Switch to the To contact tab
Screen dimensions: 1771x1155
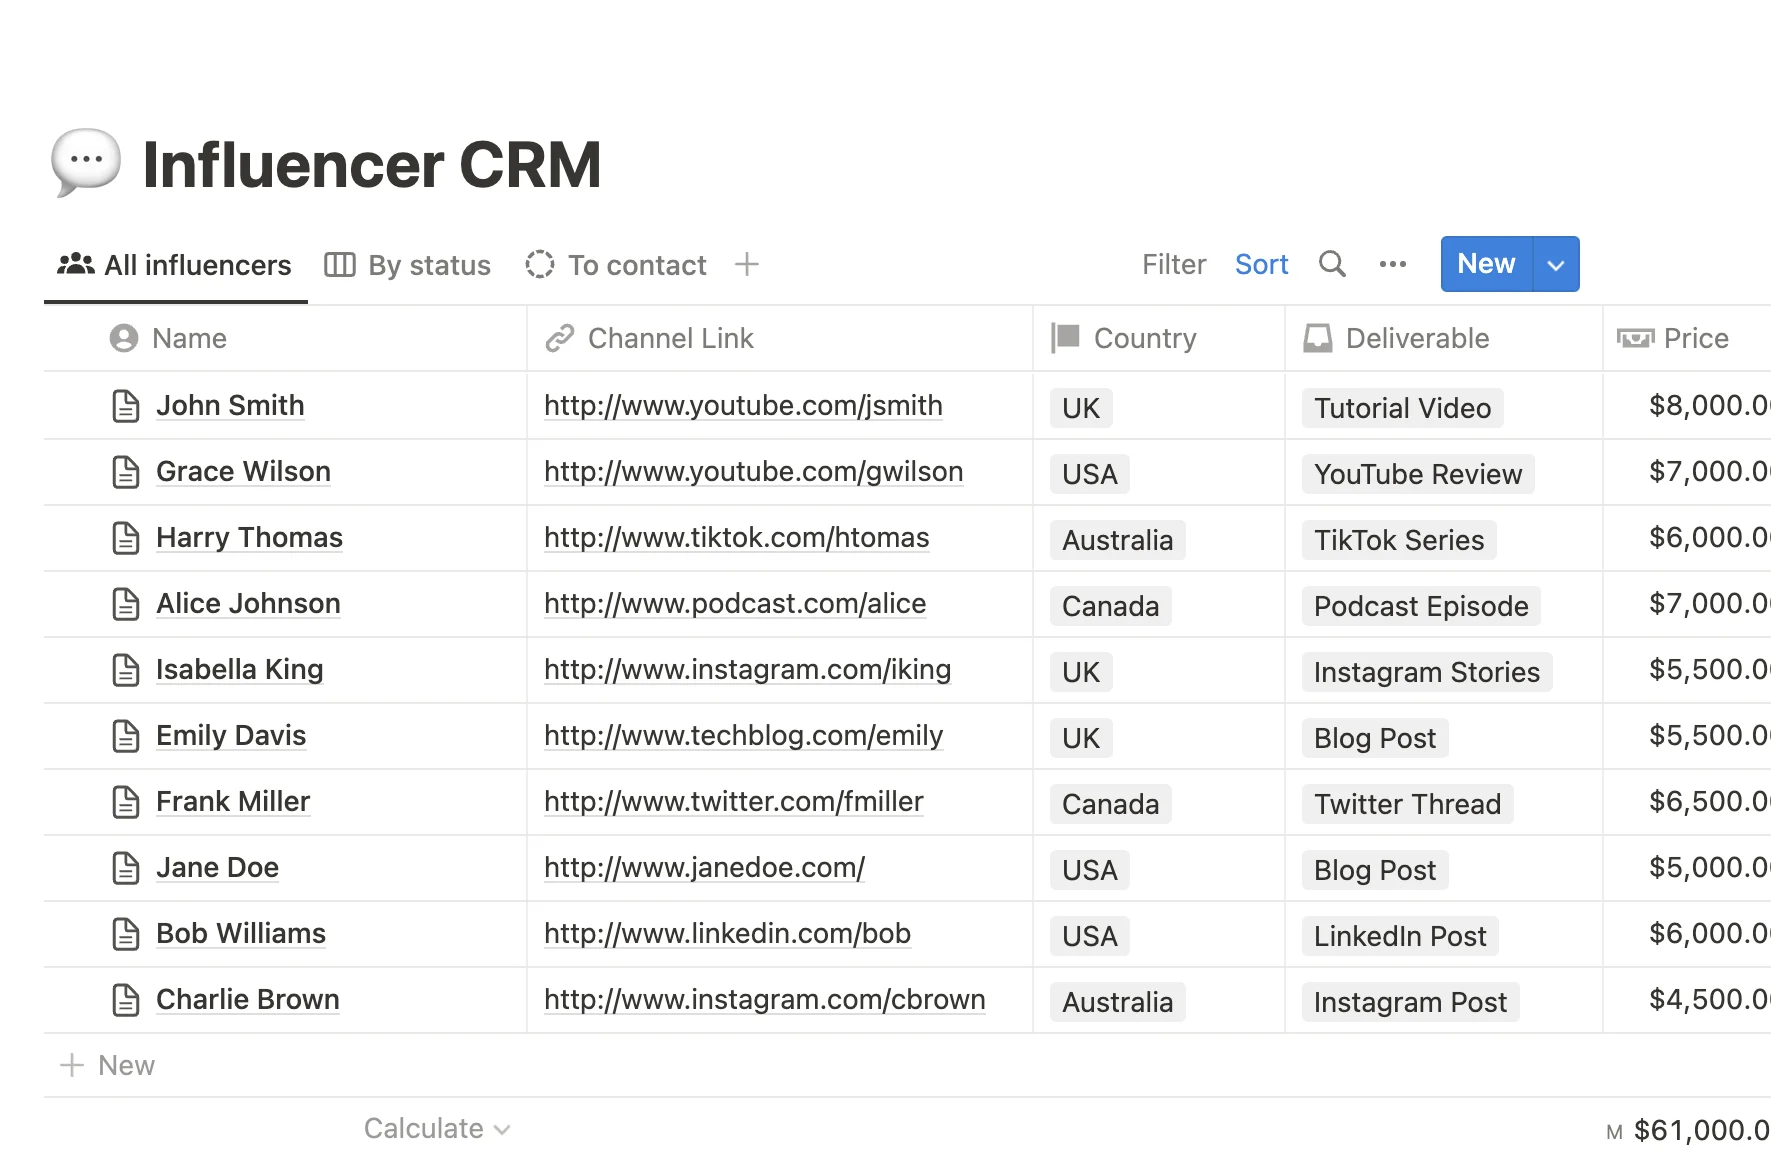[x=615, y=264]
